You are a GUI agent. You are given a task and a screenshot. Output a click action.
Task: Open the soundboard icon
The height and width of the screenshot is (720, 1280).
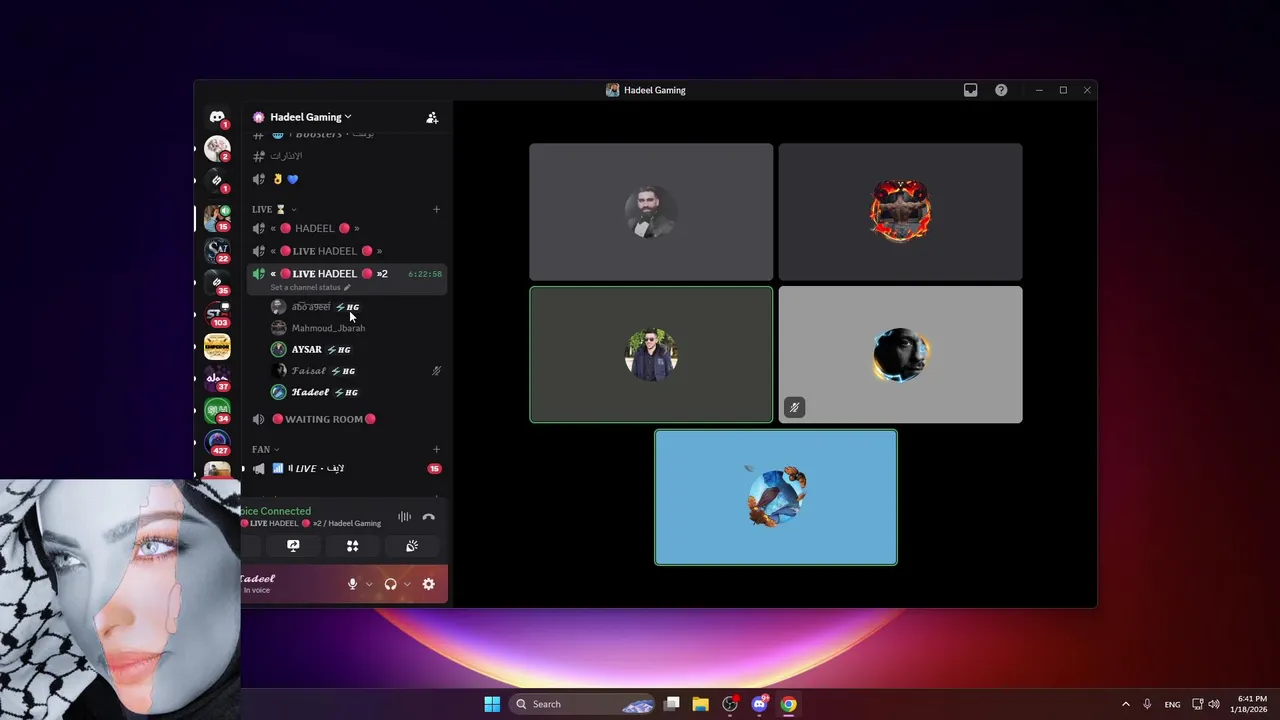click(x=412, y=546)
